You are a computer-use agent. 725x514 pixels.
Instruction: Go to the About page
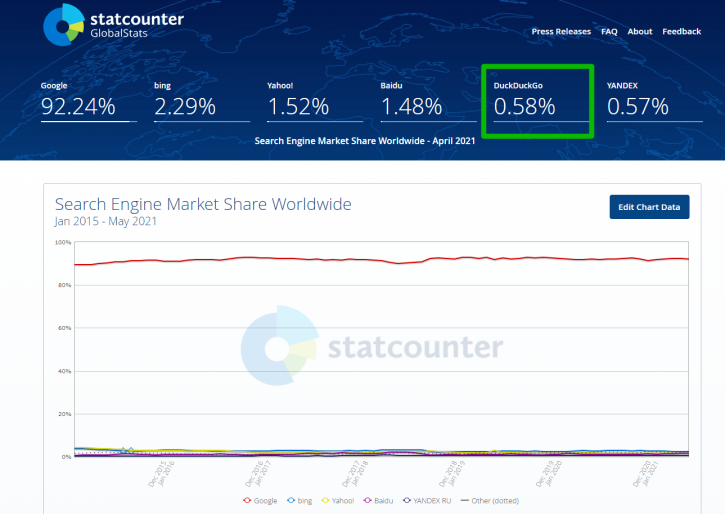click(639, 31)
